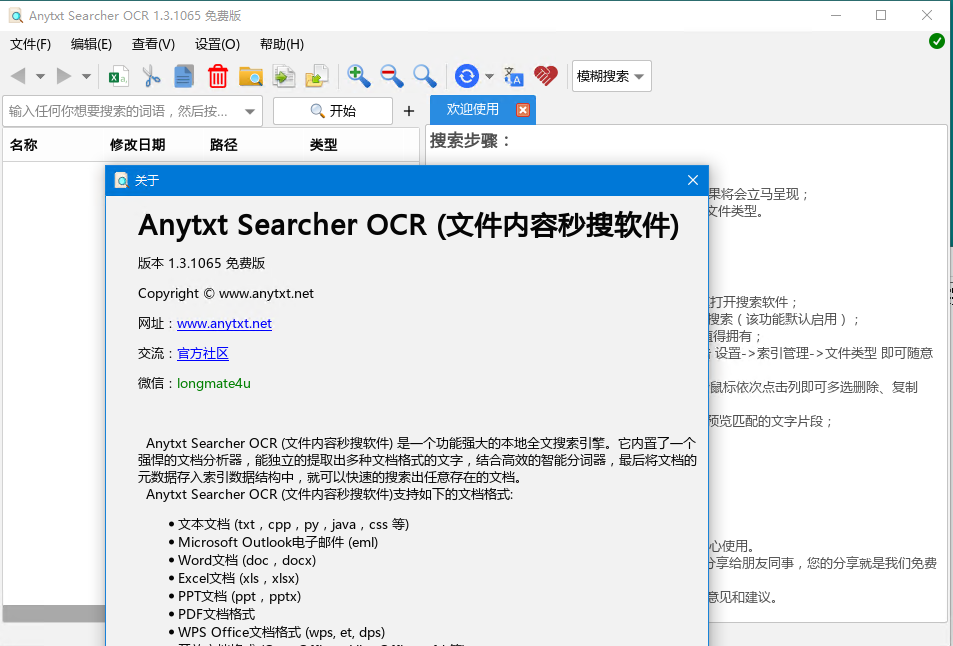953x646 pixels.
Task: Select the scissors cut icon
Action: [x=151, y=76]
